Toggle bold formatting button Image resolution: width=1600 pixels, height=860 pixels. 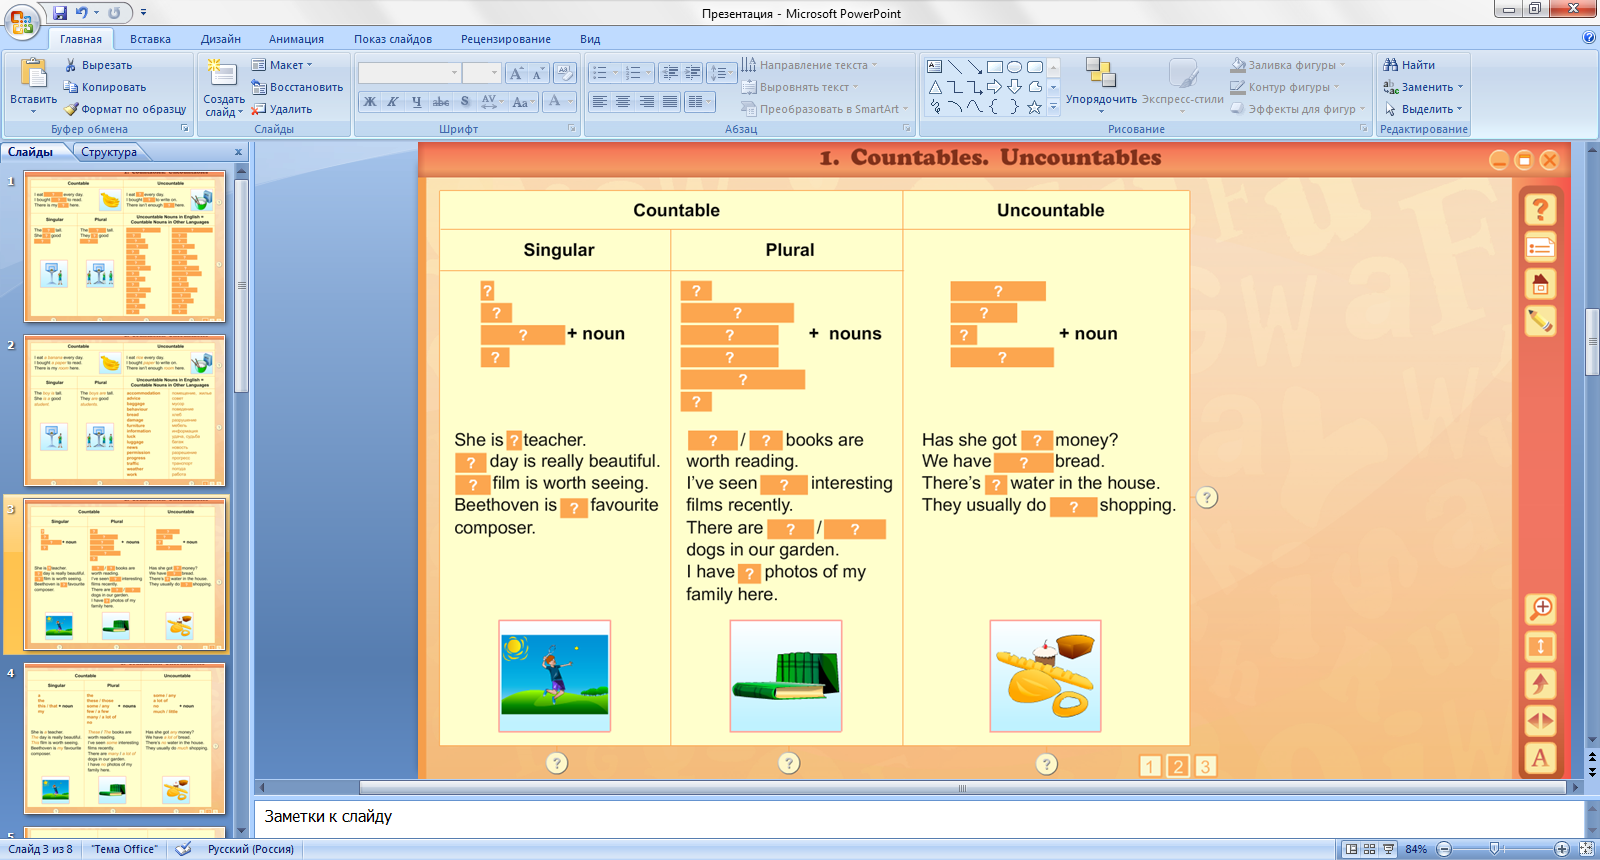click(370, 102)
